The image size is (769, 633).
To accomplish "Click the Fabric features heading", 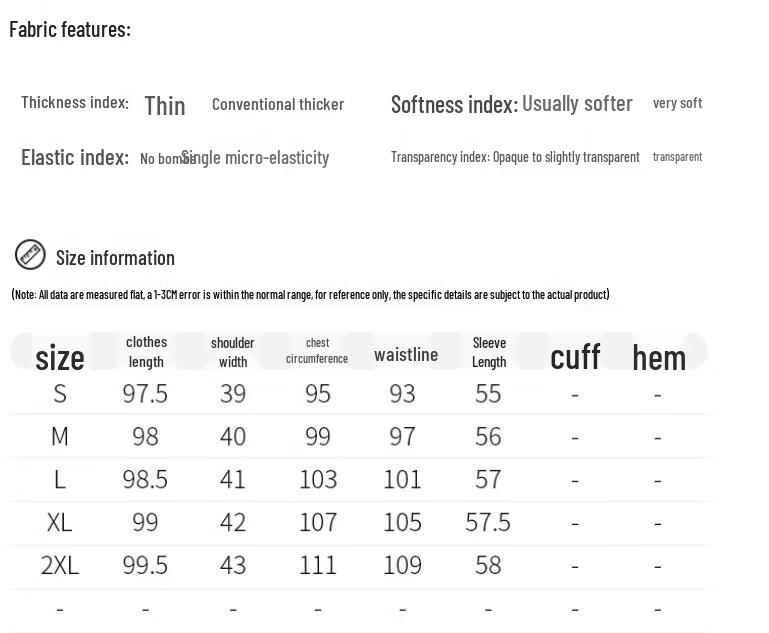I will click(70, 29).
